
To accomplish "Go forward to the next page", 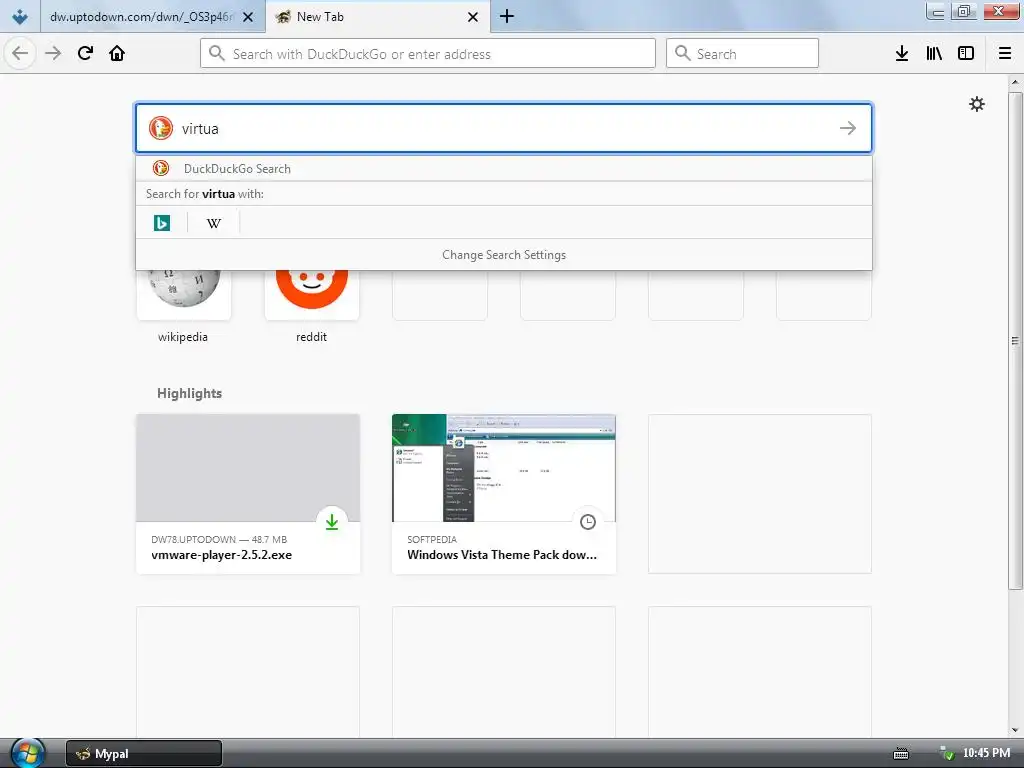I will (x=53, y=54).
